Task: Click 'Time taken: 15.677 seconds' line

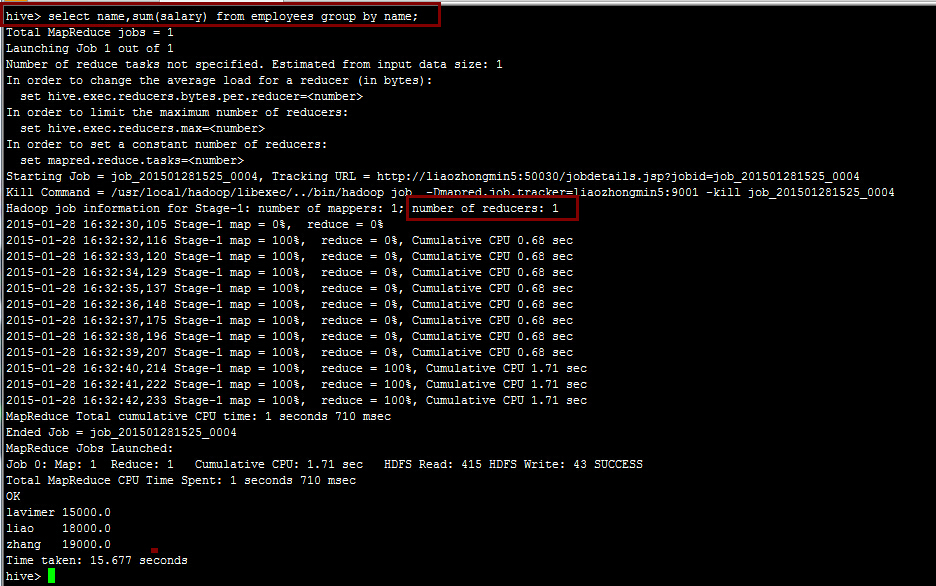Action: (x=97, y=560)
